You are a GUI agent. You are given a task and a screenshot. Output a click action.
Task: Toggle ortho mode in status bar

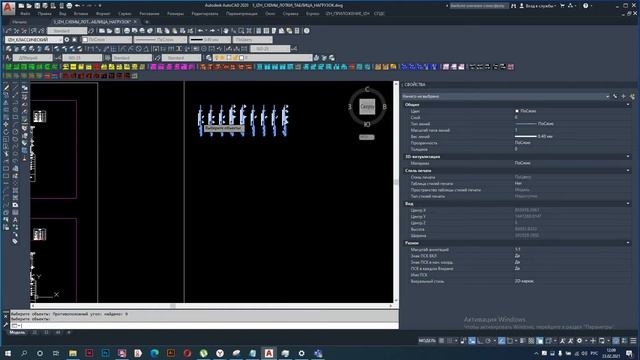pyautogui.click(x=480, y=340)
